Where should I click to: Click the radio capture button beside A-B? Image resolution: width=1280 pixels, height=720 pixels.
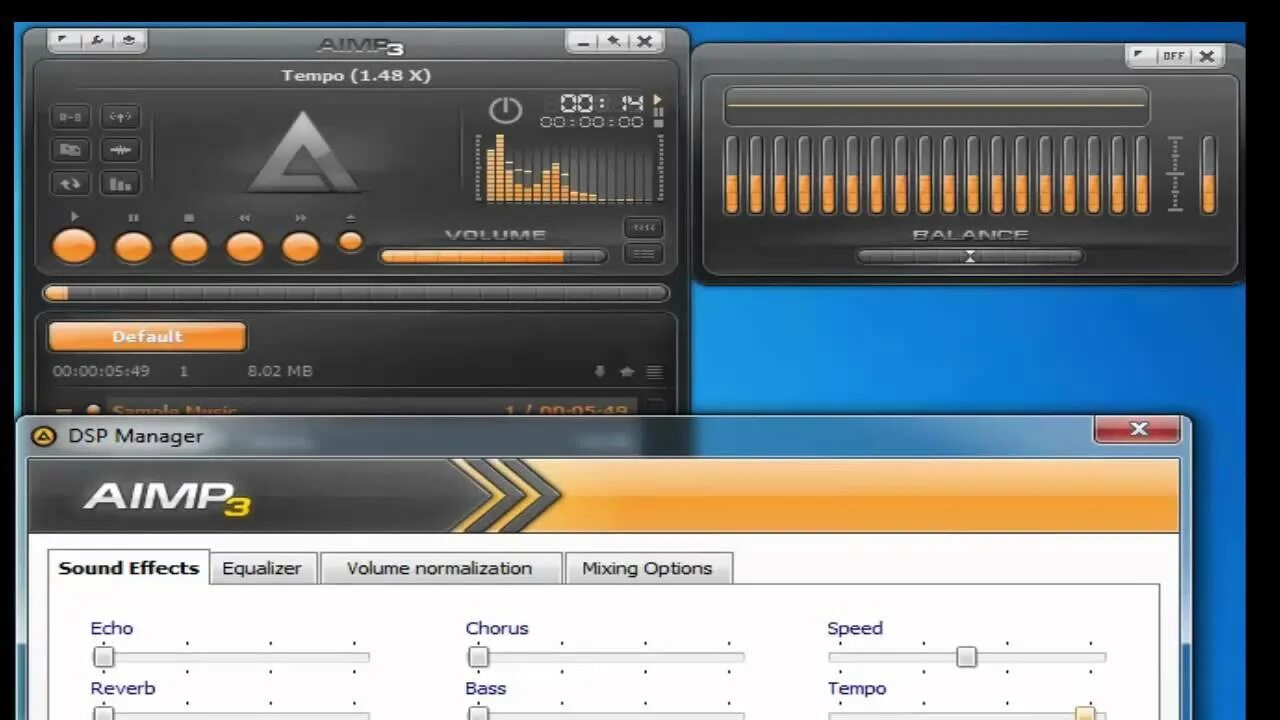[x=121, y=116]
